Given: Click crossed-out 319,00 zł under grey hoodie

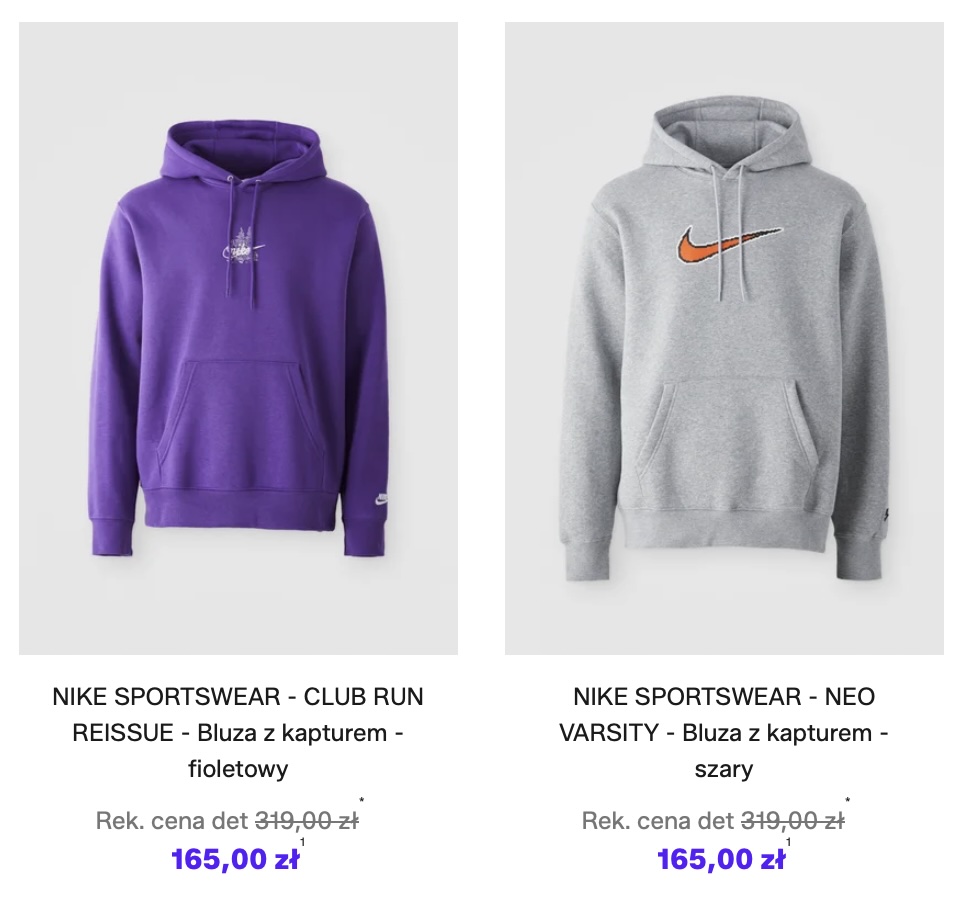Looking at the screenshot, I should pos(792,822).
